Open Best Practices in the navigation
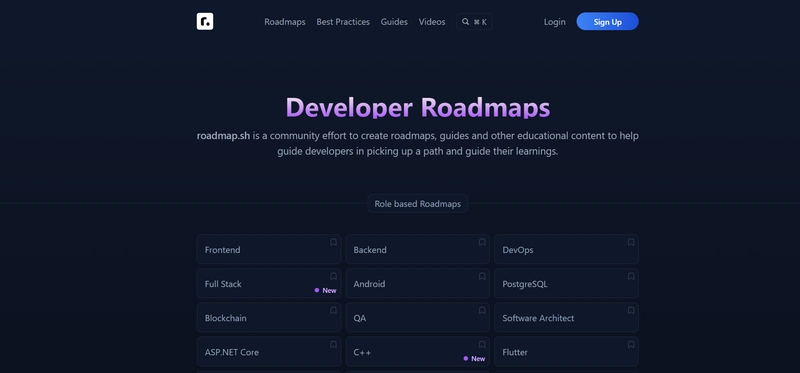Viewport: 800px width, 373px height. [x=343, y=22]
